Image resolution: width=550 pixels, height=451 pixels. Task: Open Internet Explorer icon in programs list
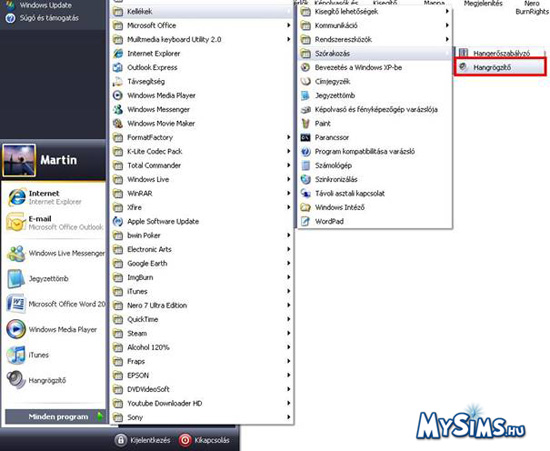pyautogui.click(x=118, y=53)
